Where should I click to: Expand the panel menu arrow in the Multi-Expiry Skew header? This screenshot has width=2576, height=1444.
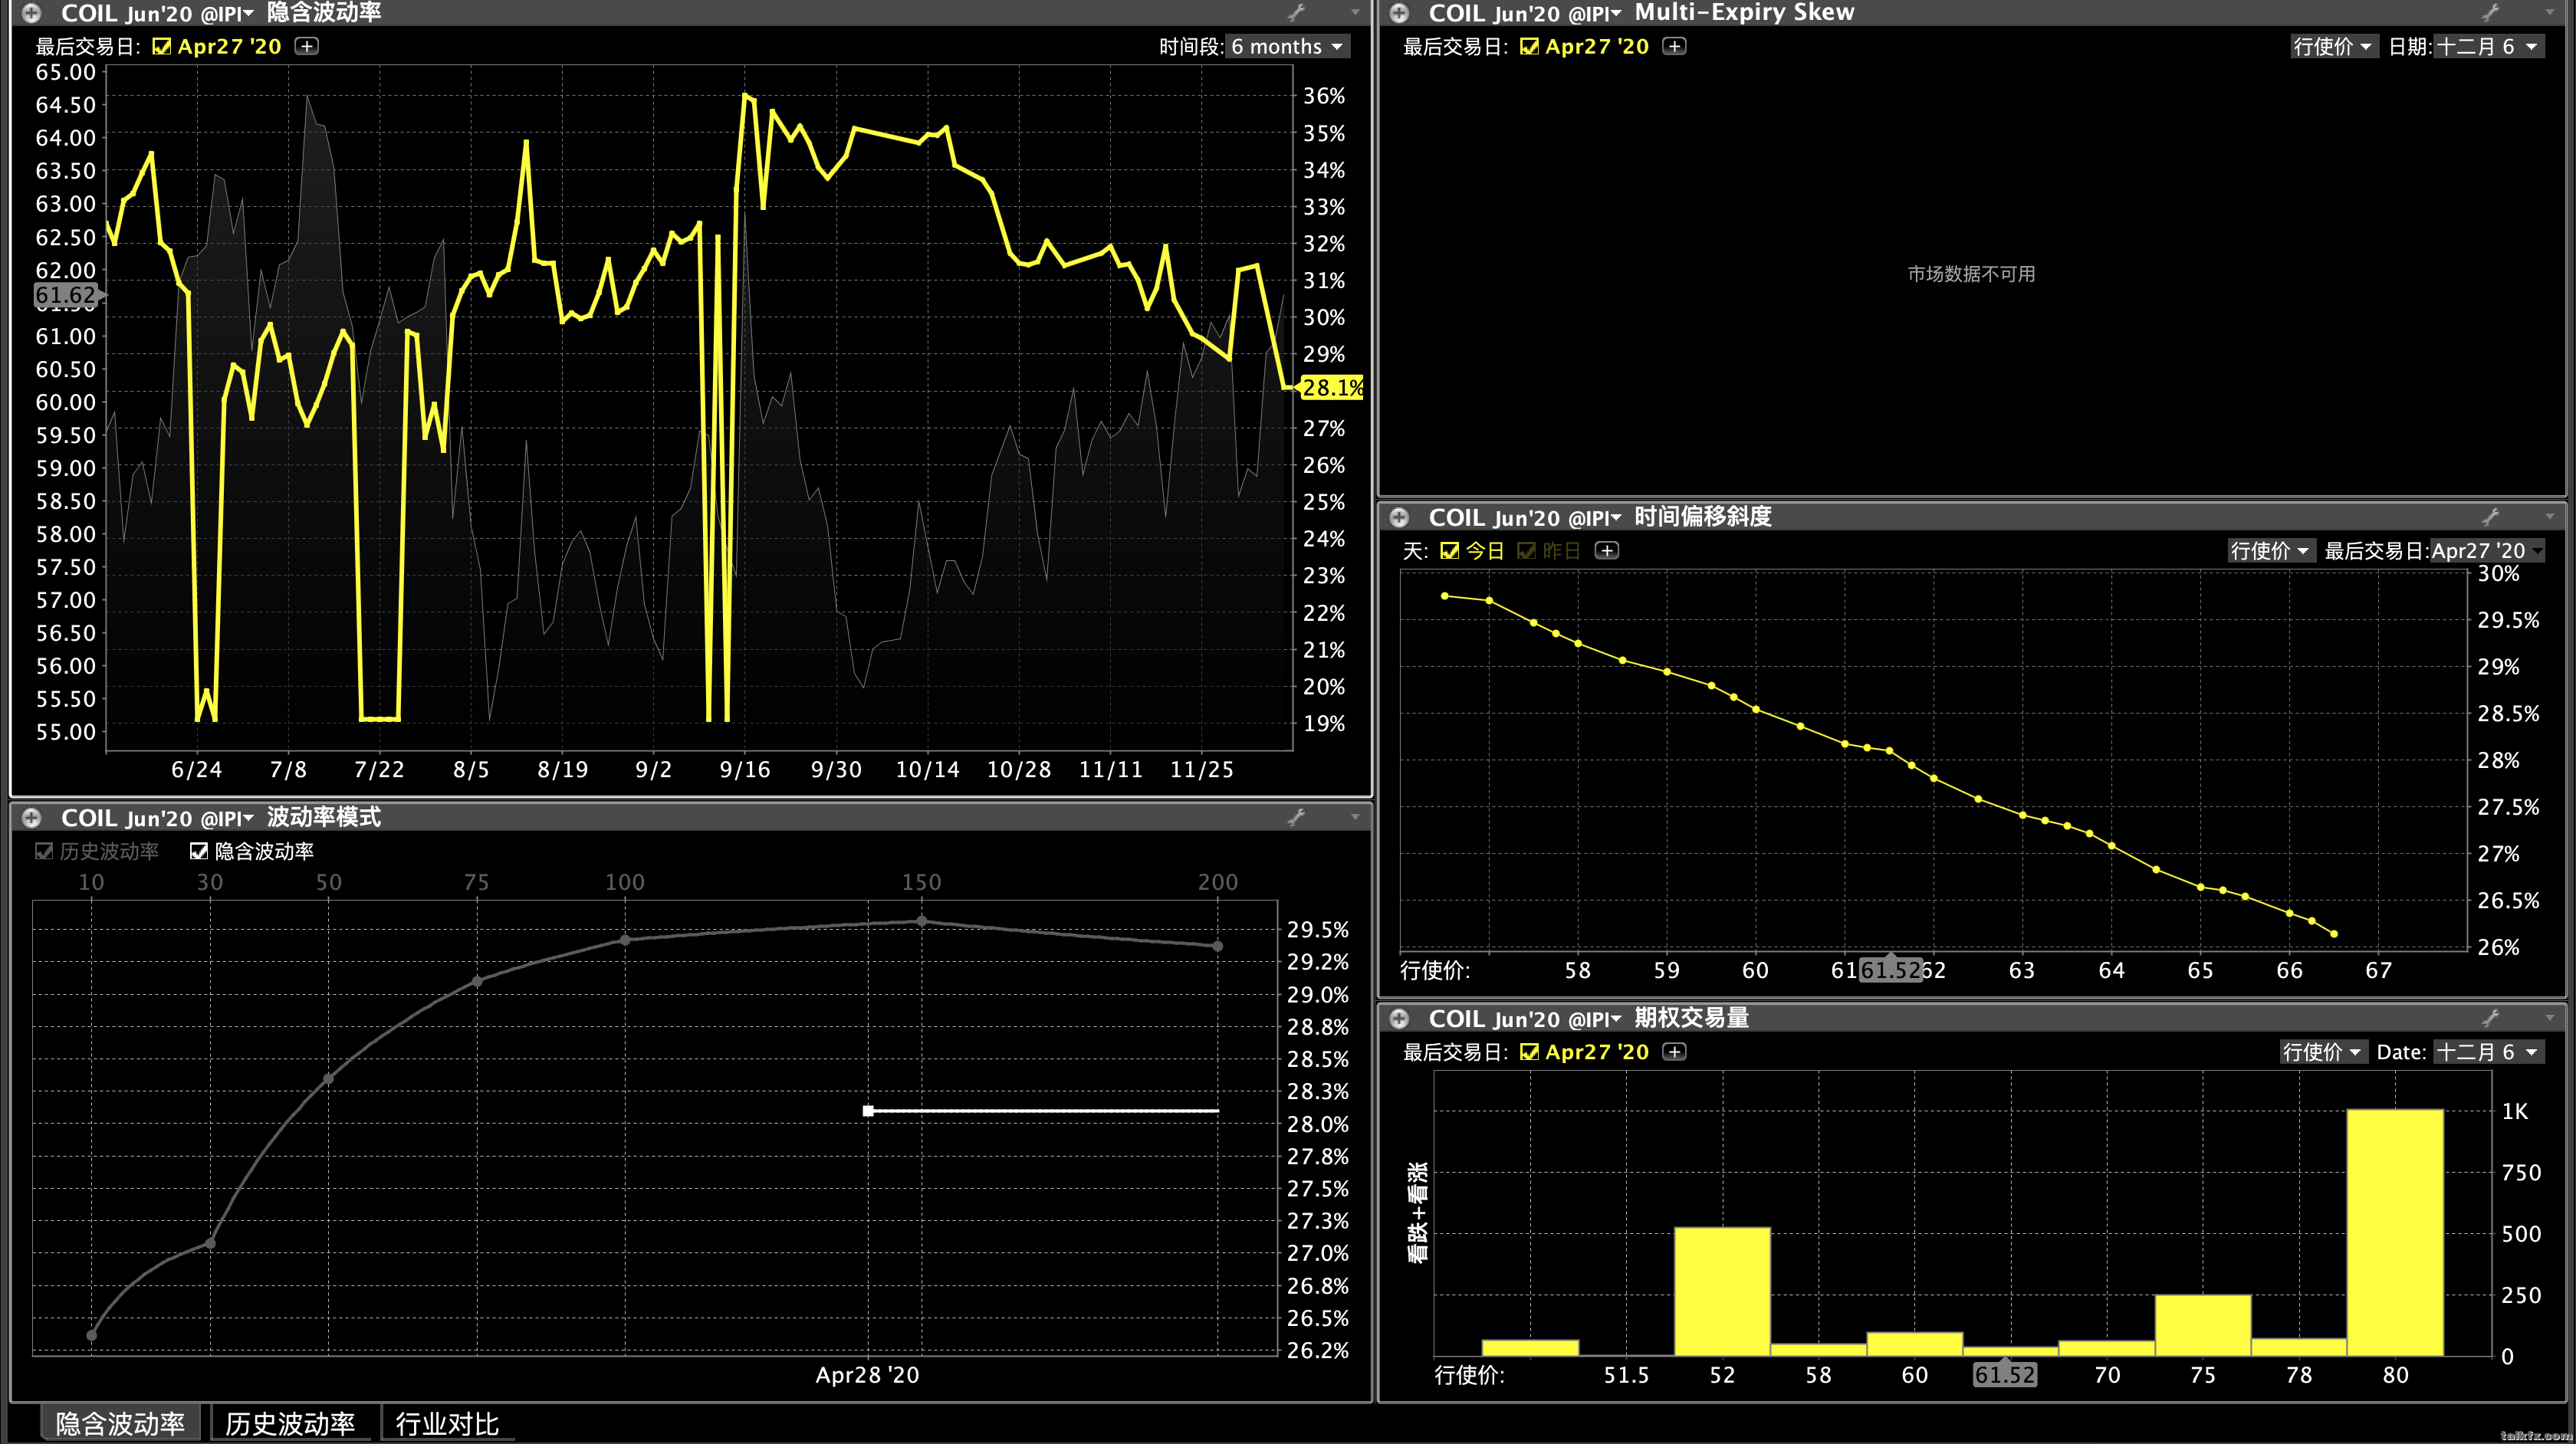point(2549,12)
